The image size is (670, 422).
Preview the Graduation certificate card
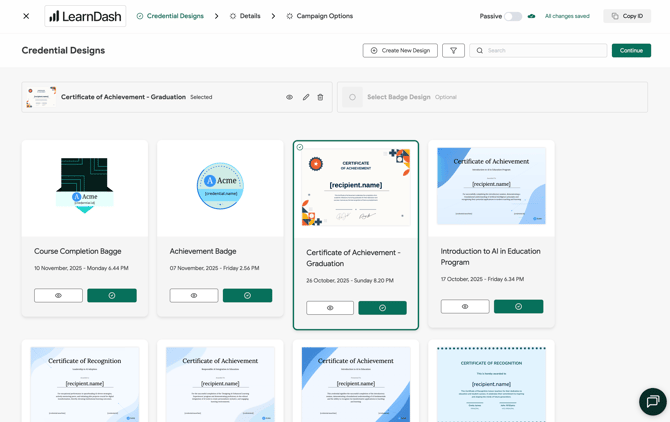330,308
